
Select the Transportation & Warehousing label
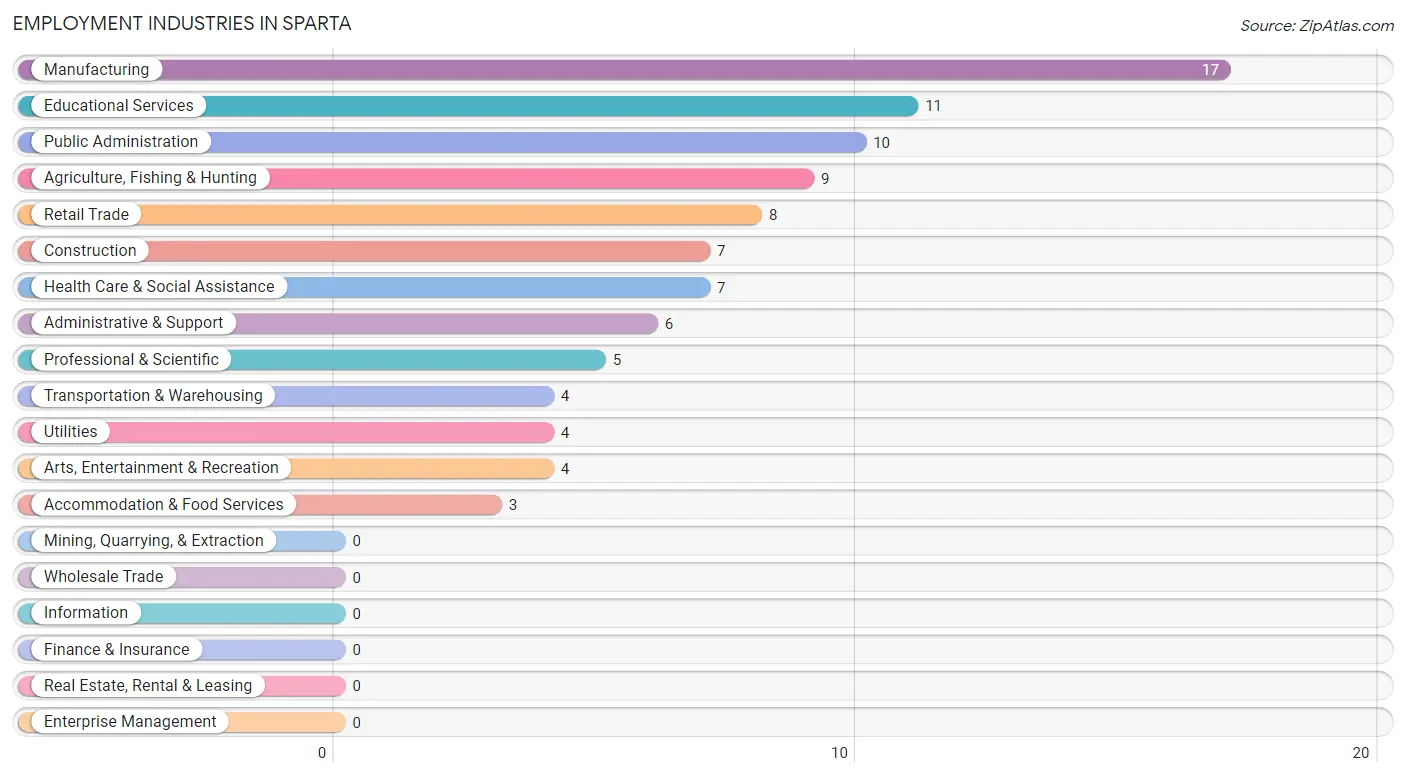153,395
